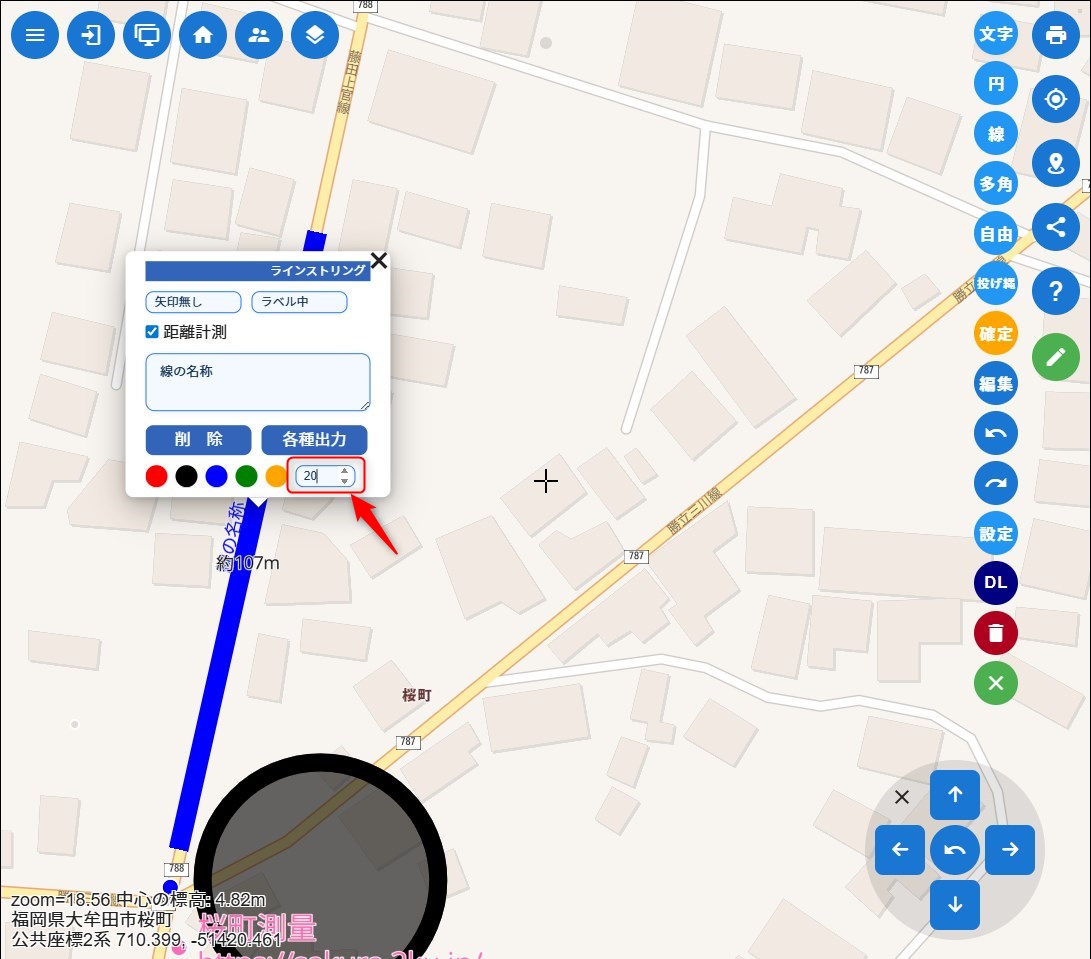Click the share icon button
This screenshot has width=1091, height=959.
pyautogui.click(x=1056, y=226)
